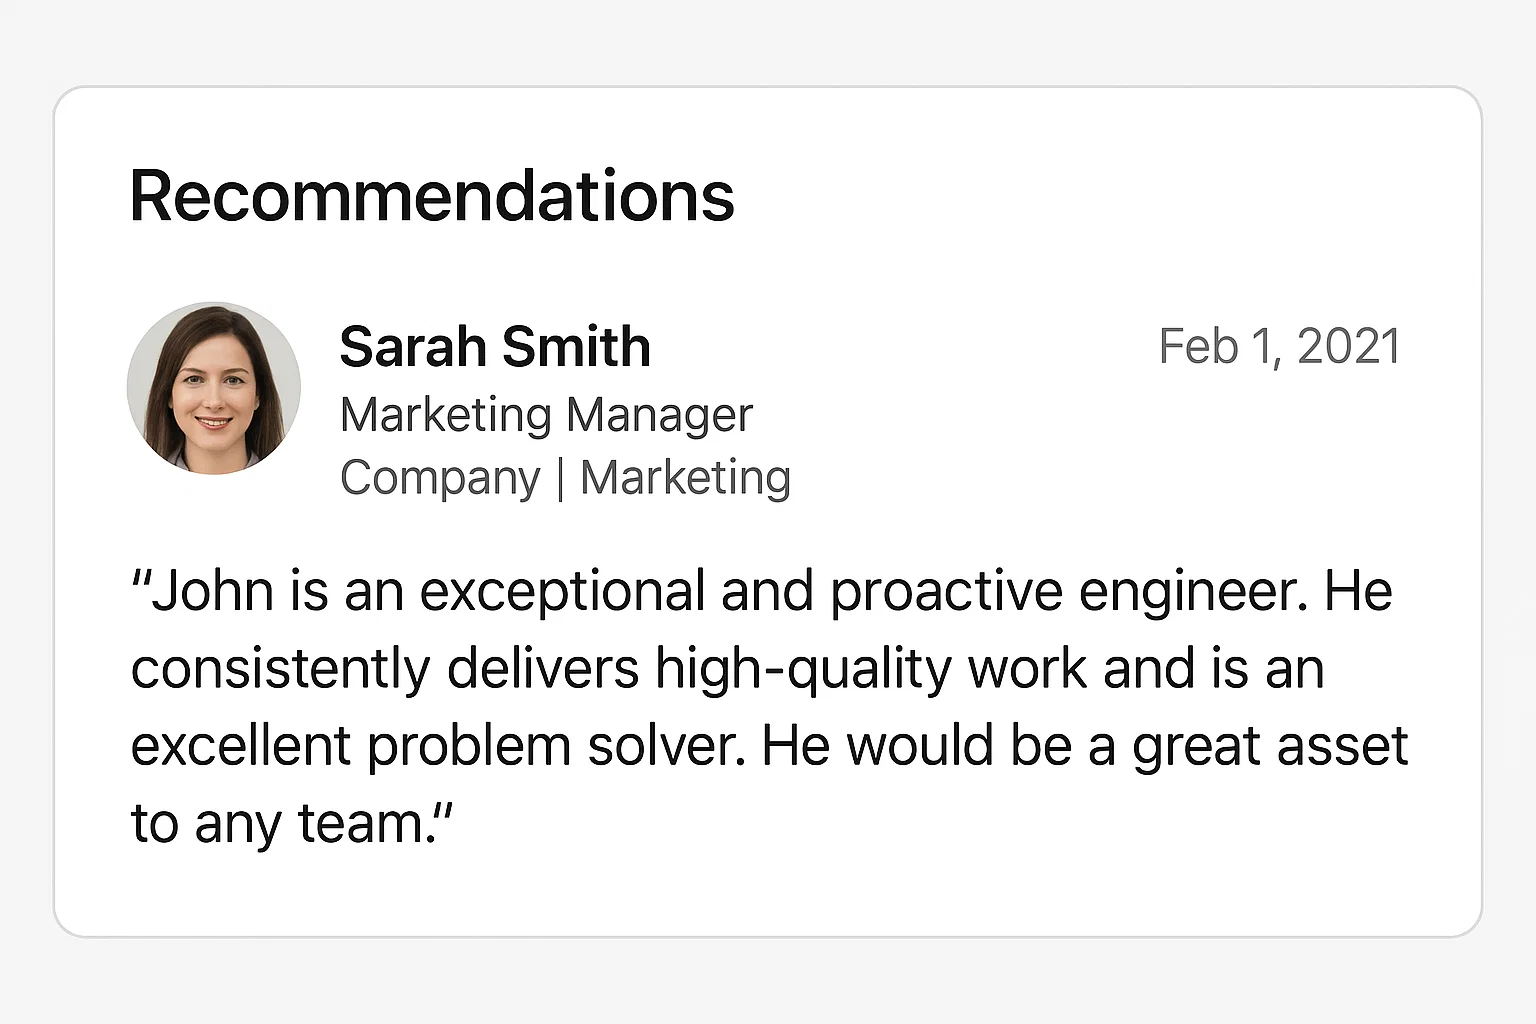
Task: Click Sarah Smith's profile photo
Action: point(214,388)
